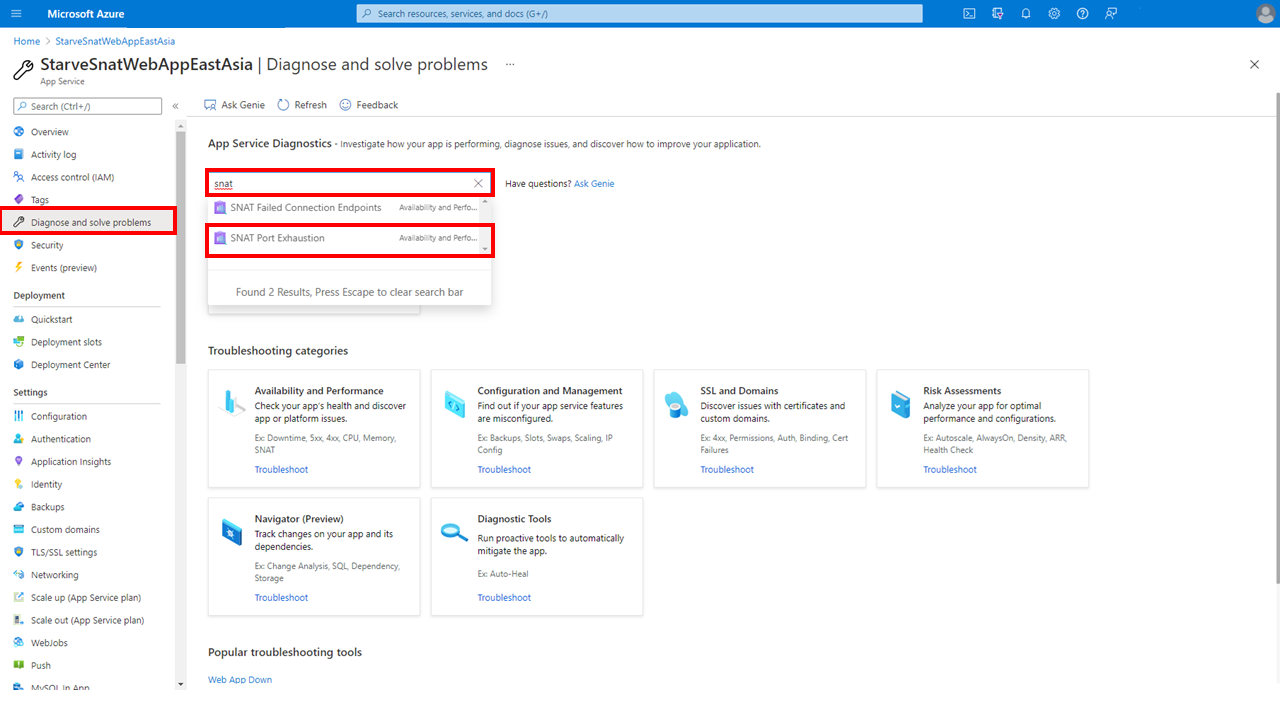Open the notifications bell icon
Image resolution: width=1280 pixels, height=720 pixels.
point(1026,14)
